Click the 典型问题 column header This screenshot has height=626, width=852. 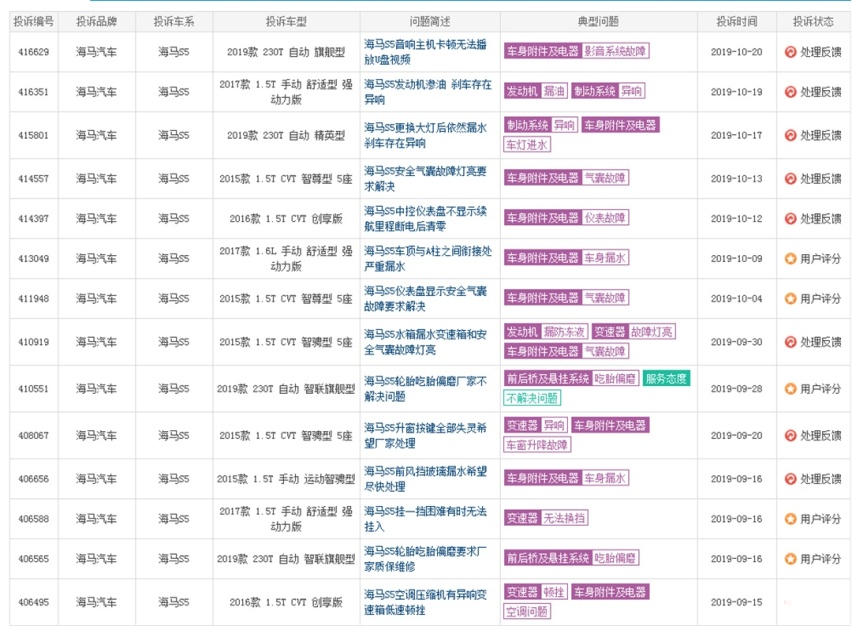pos(598,22)
